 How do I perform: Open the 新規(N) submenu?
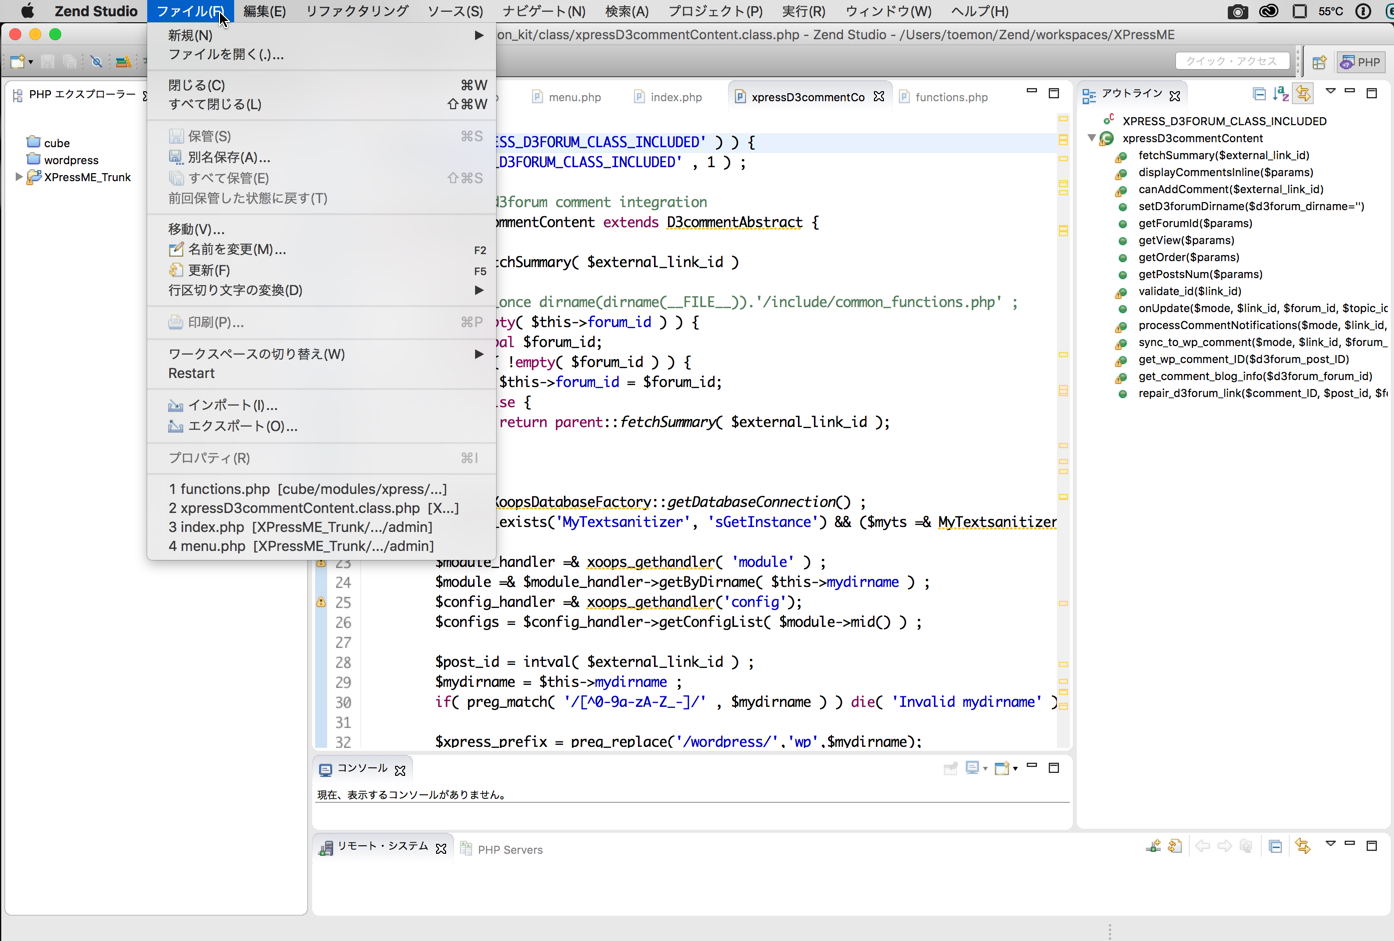pos(322,35)
